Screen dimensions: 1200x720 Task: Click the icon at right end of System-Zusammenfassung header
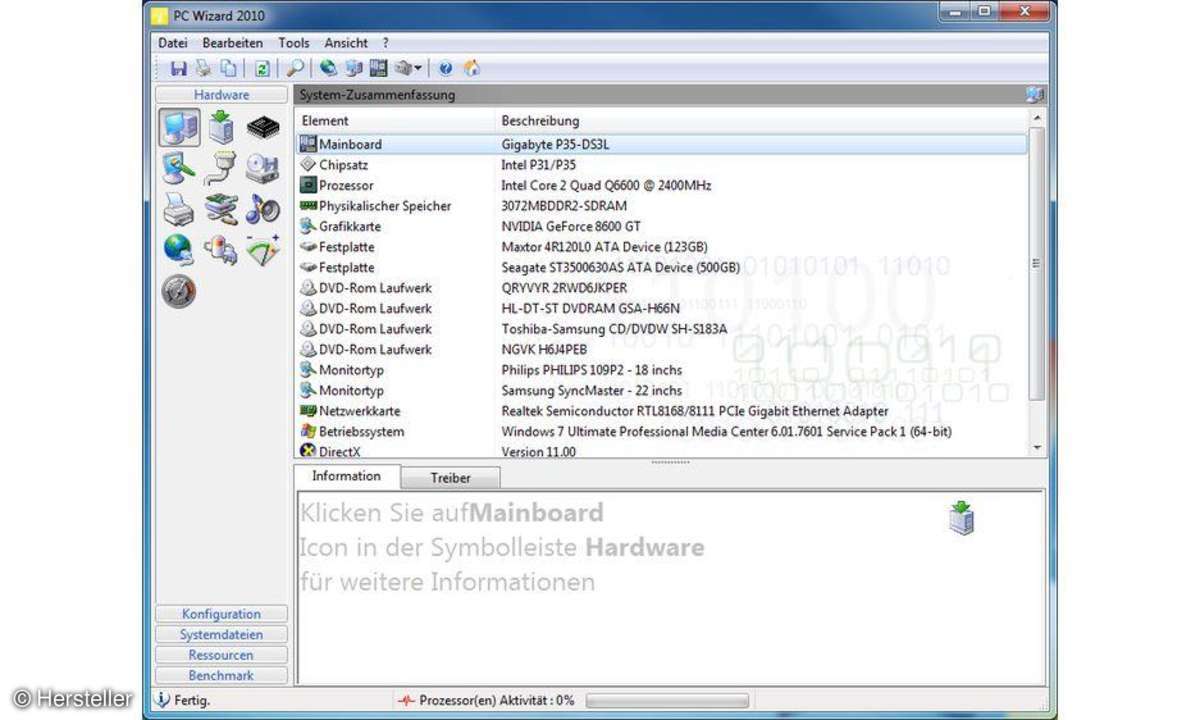1034,95
